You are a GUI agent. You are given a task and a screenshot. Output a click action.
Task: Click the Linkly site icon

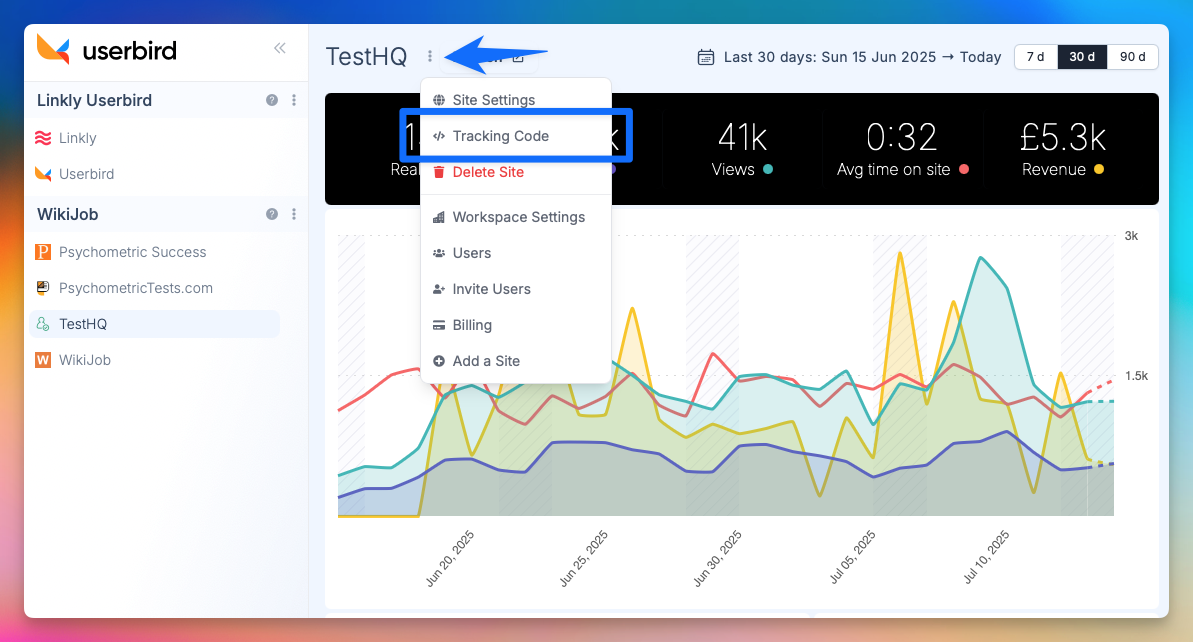[x=43, y=138]
